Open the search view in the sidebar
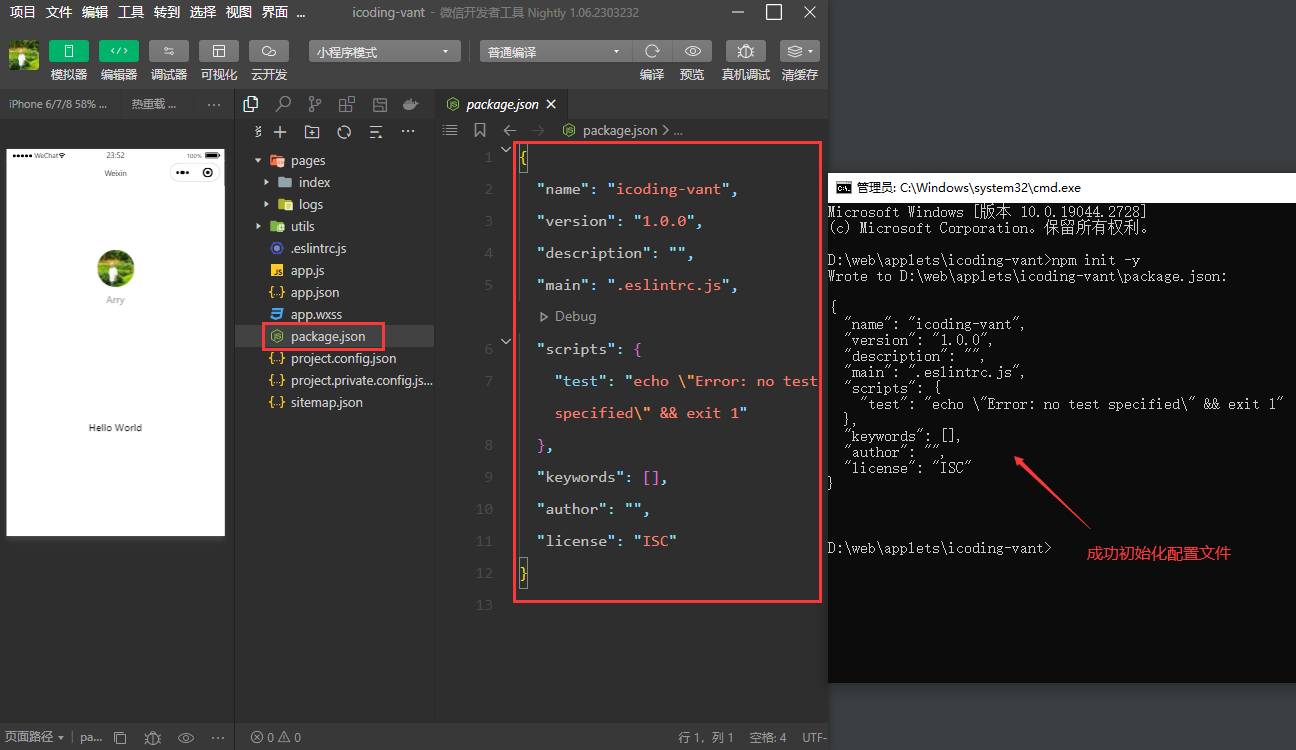 coord(283,104)
